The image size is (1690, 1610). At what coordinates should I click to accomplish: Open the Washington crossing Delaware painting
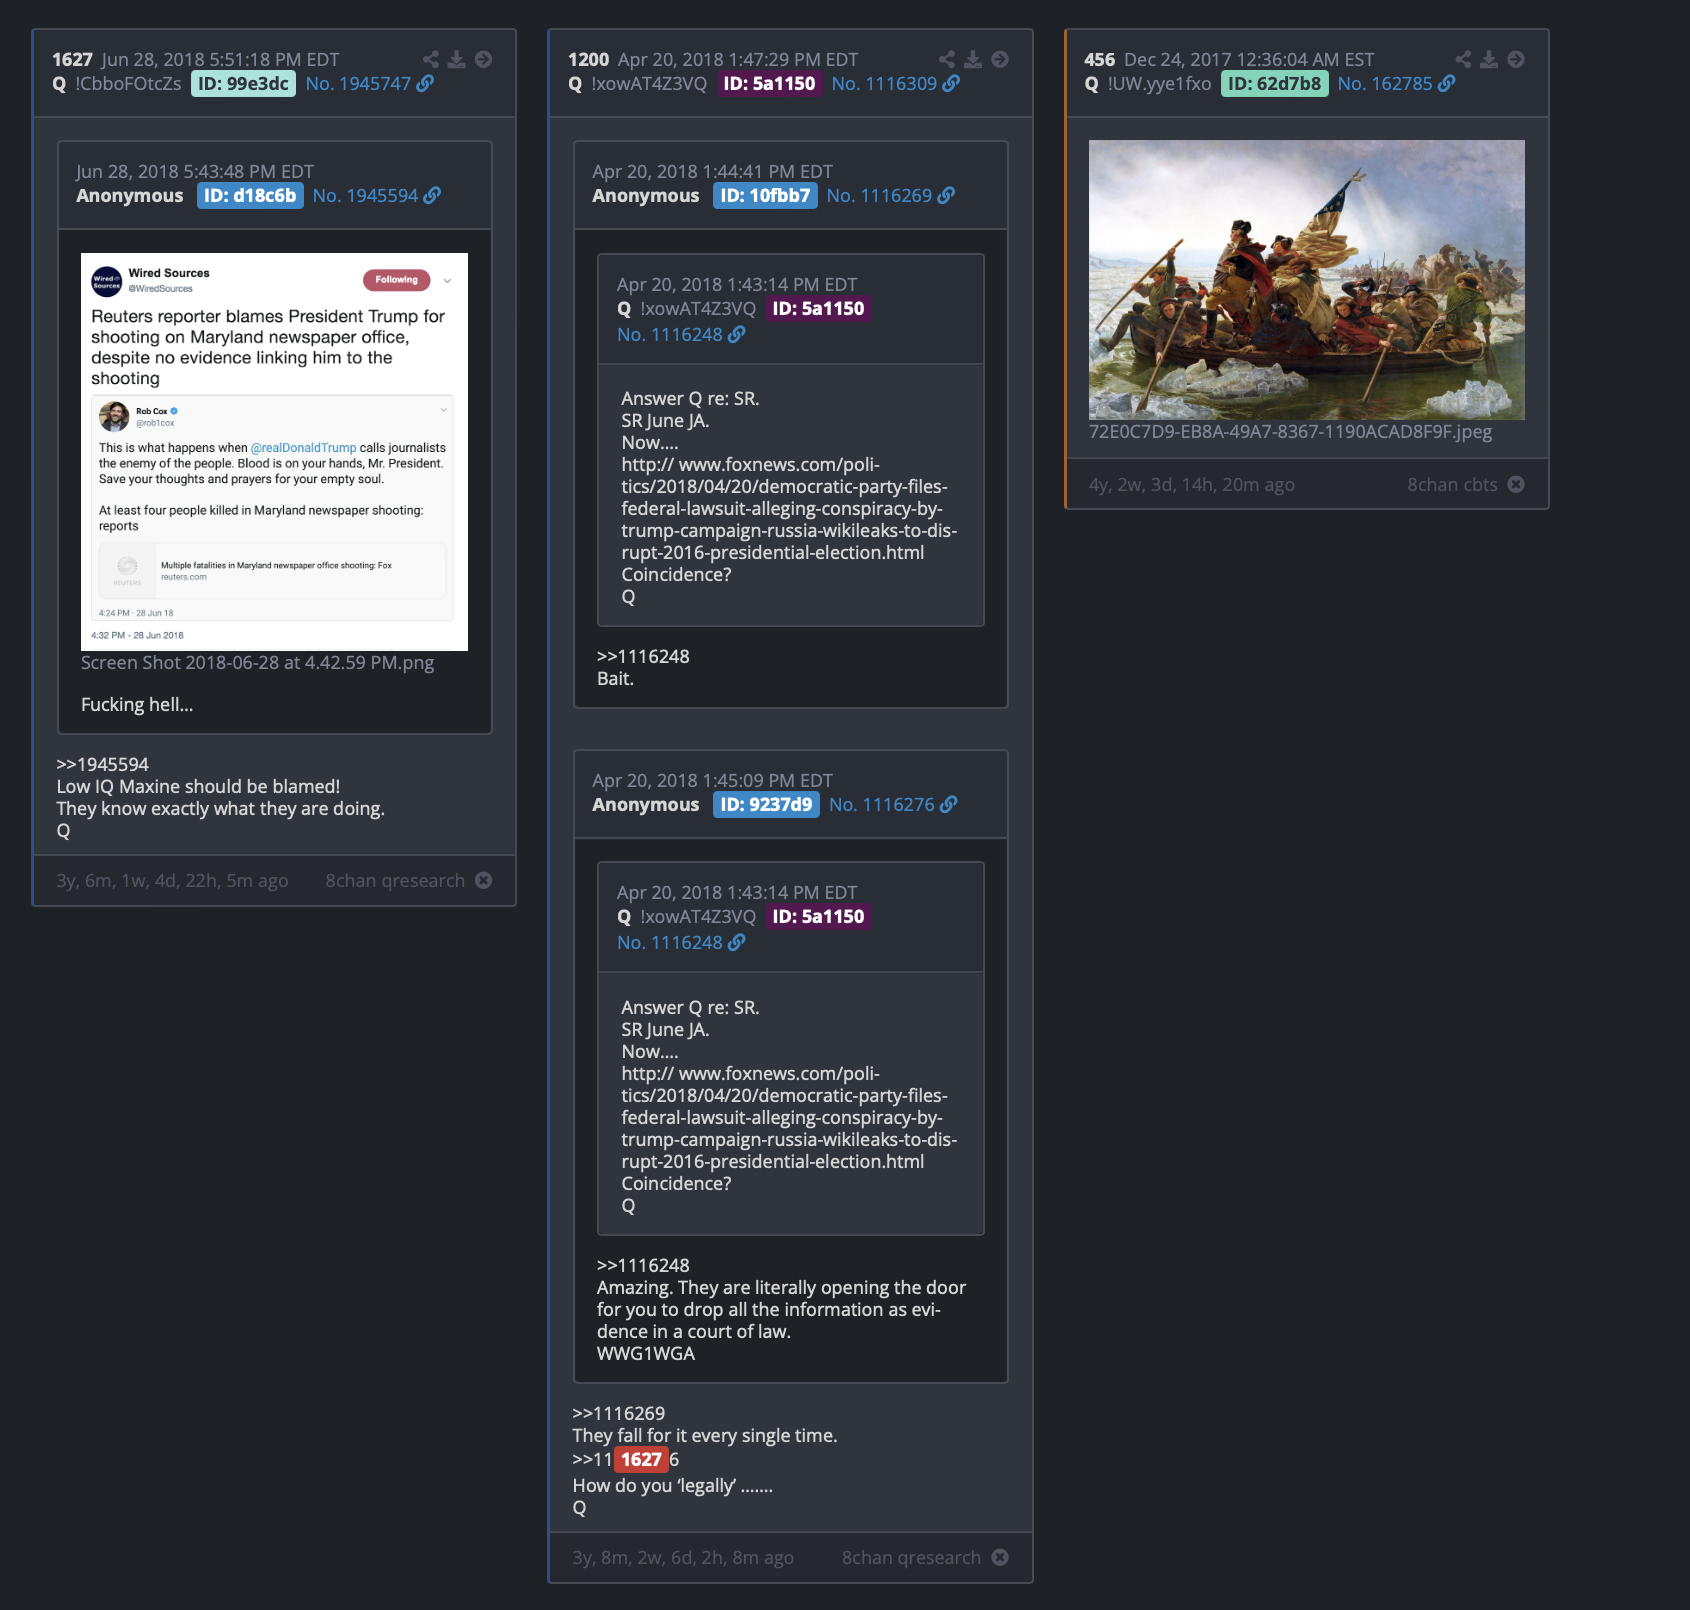(1306, 279)
